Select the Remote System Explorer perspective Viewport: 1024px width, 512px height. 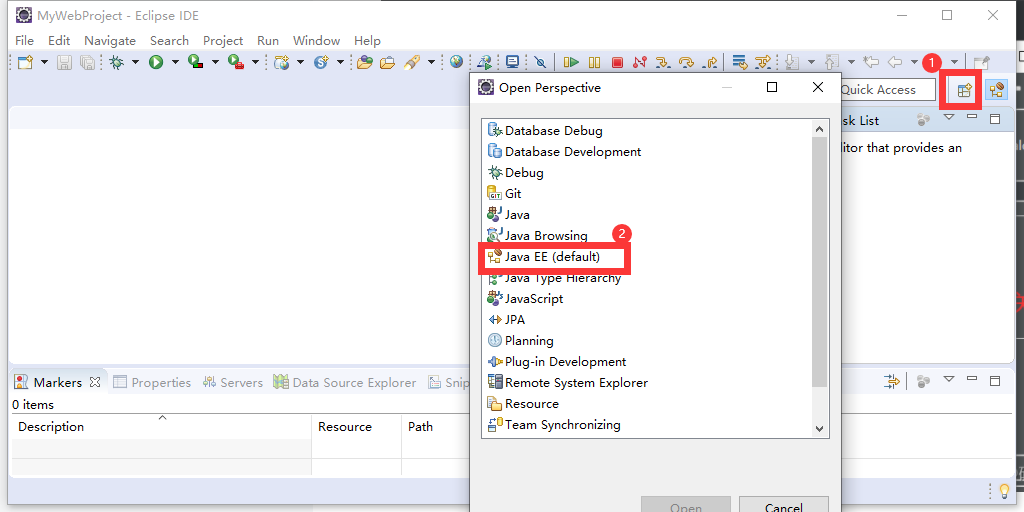pos(568,383)
